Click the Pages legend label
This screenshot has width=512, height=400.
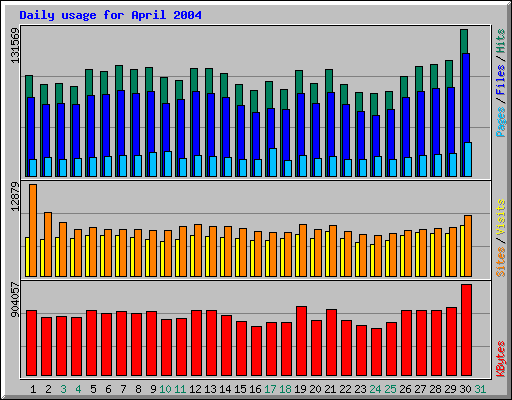(x=500, y=122)
